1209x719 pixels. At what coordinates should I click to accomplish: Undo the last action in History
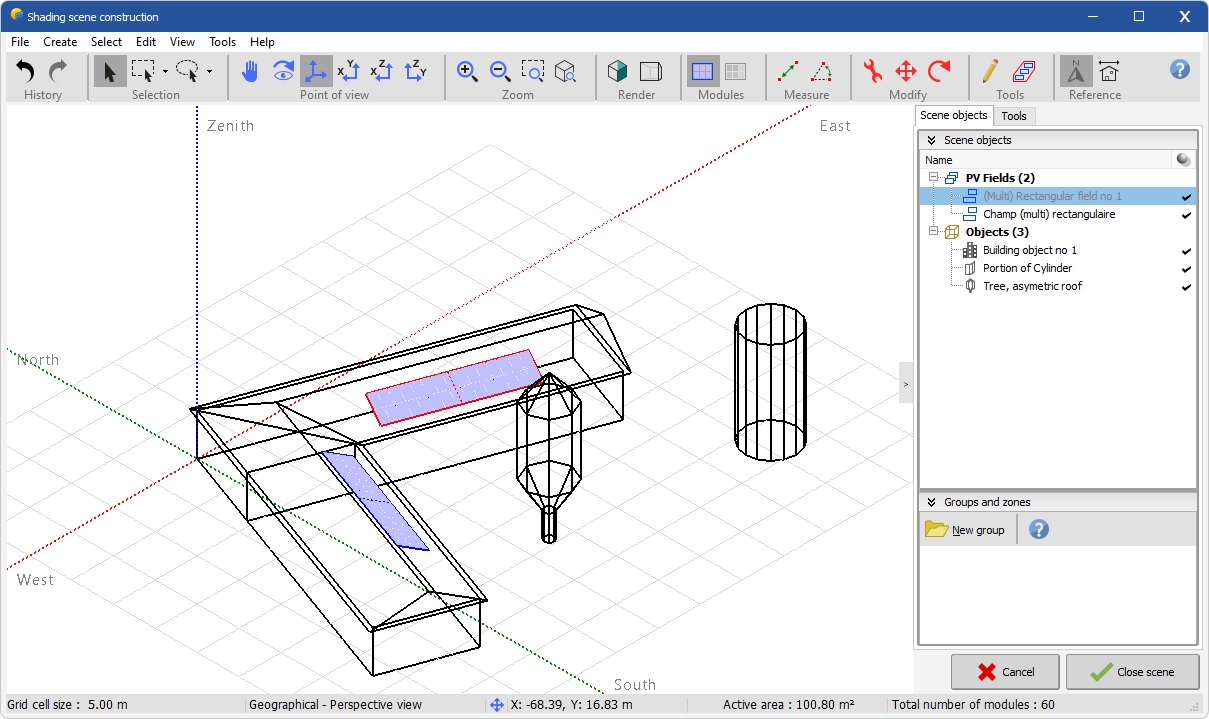pyautogui.click(x=26, y=71)
